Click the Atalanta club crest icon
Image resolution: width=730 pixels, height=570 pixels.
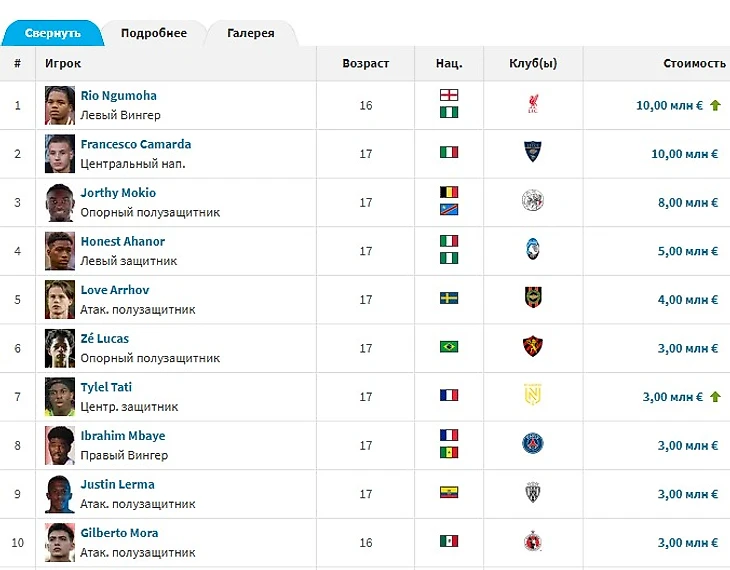[x=533, y=250]
